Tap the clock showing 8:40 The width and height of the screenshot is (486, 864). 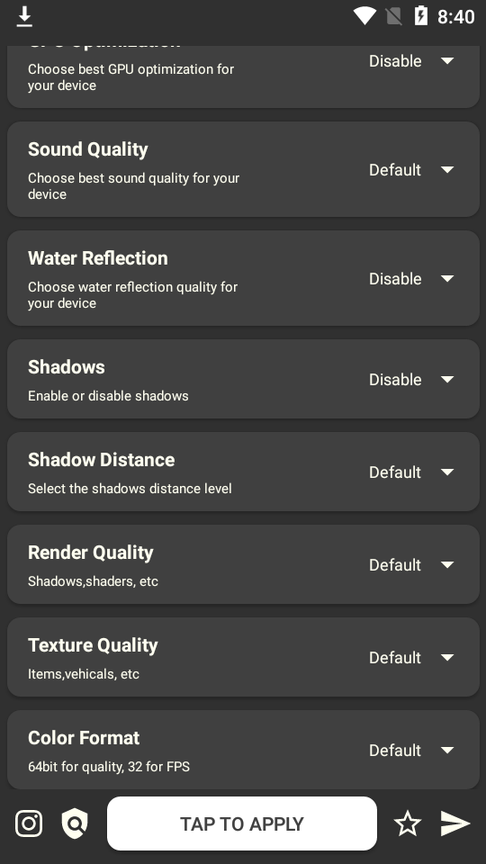point(456,17)
